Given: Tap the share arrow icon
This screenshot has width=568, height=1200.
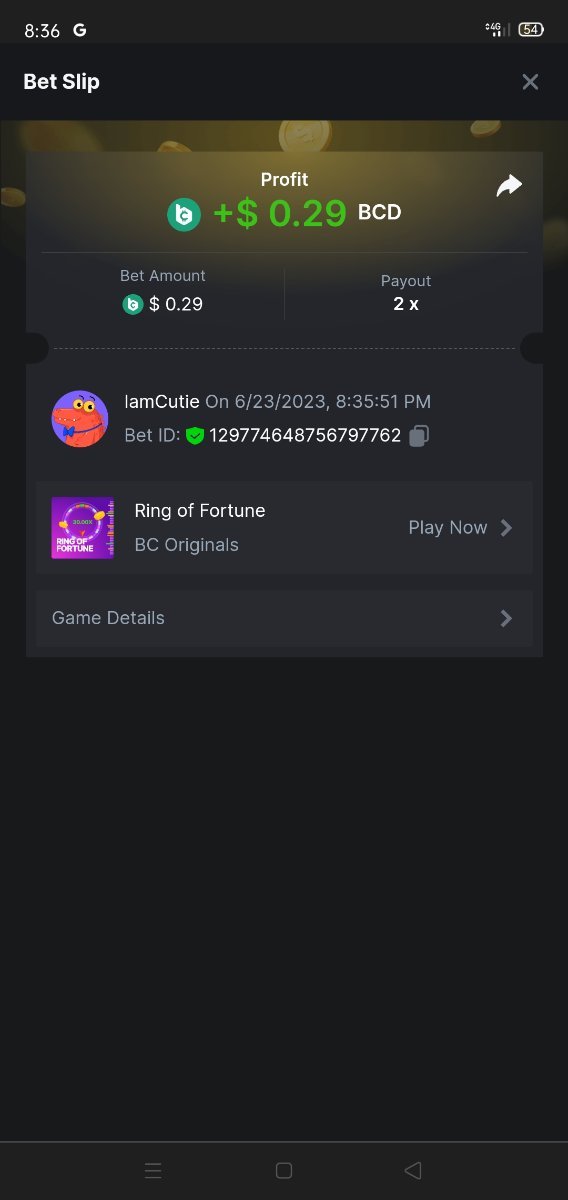Looking at the screenshot, I should click(509, 186).
